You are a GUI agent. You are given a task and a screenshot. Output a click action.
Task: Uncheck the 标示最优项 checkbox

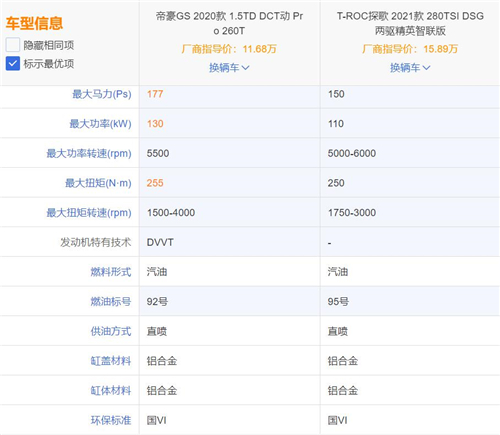coord(13,63)
